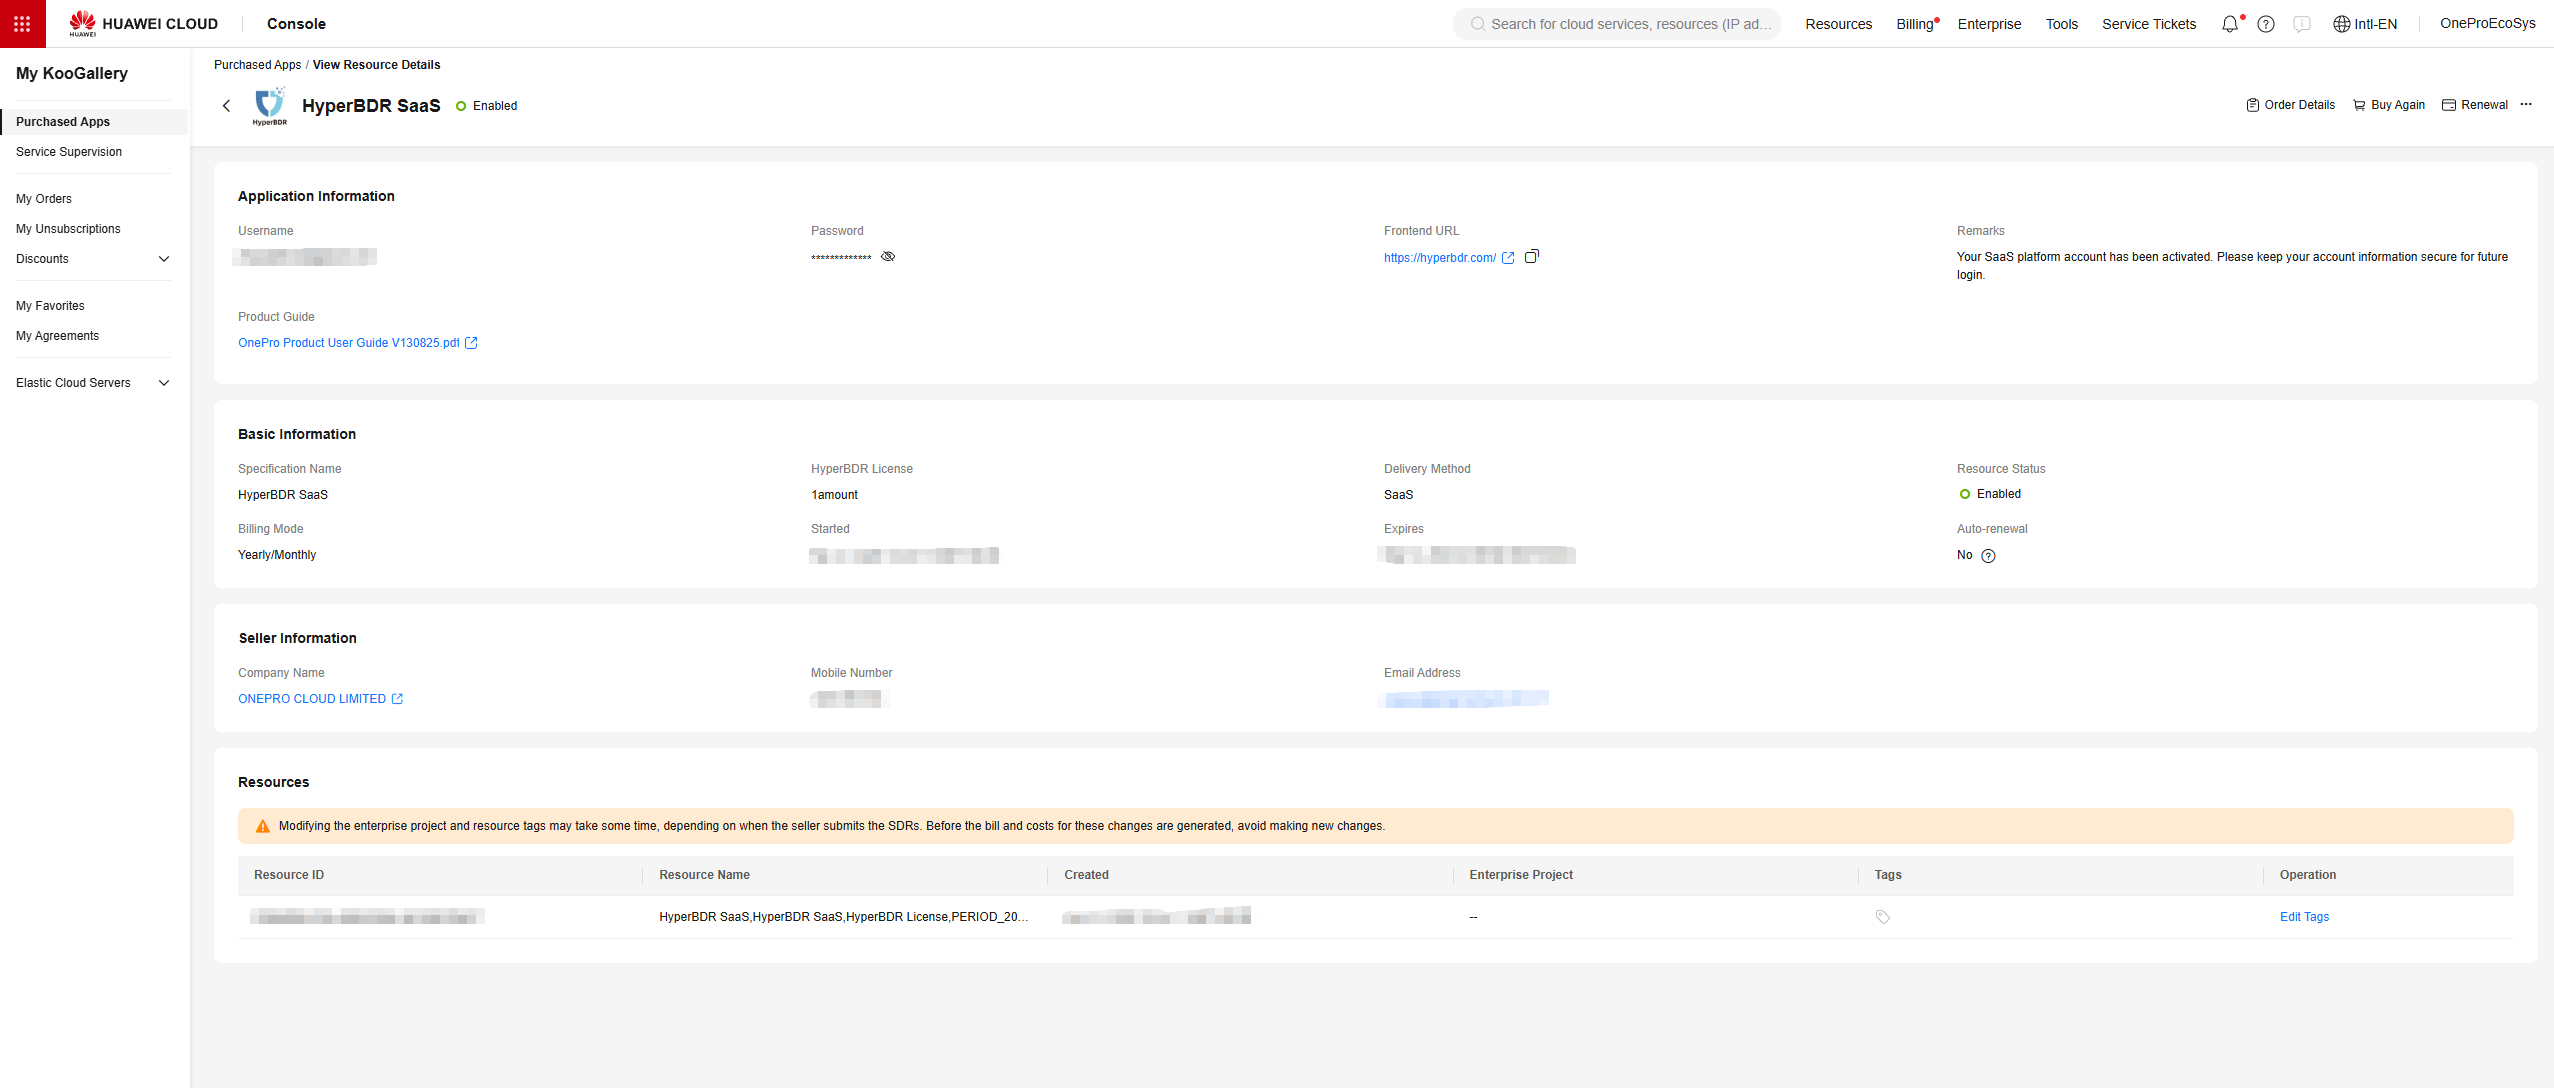Open the Intl-EN language selector

pyautogui.click(x=2364, y=24)
